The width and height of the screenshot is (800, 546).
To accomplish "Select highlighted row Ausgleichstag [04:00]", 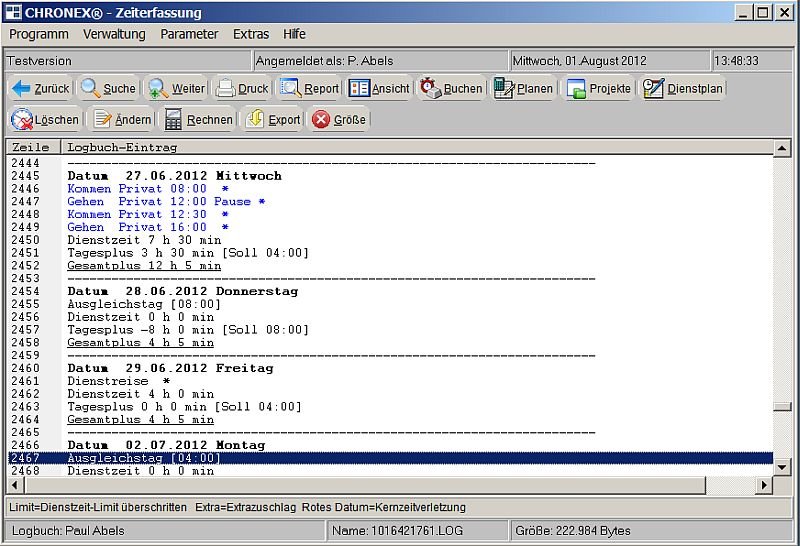I will [x=391, y=458].
